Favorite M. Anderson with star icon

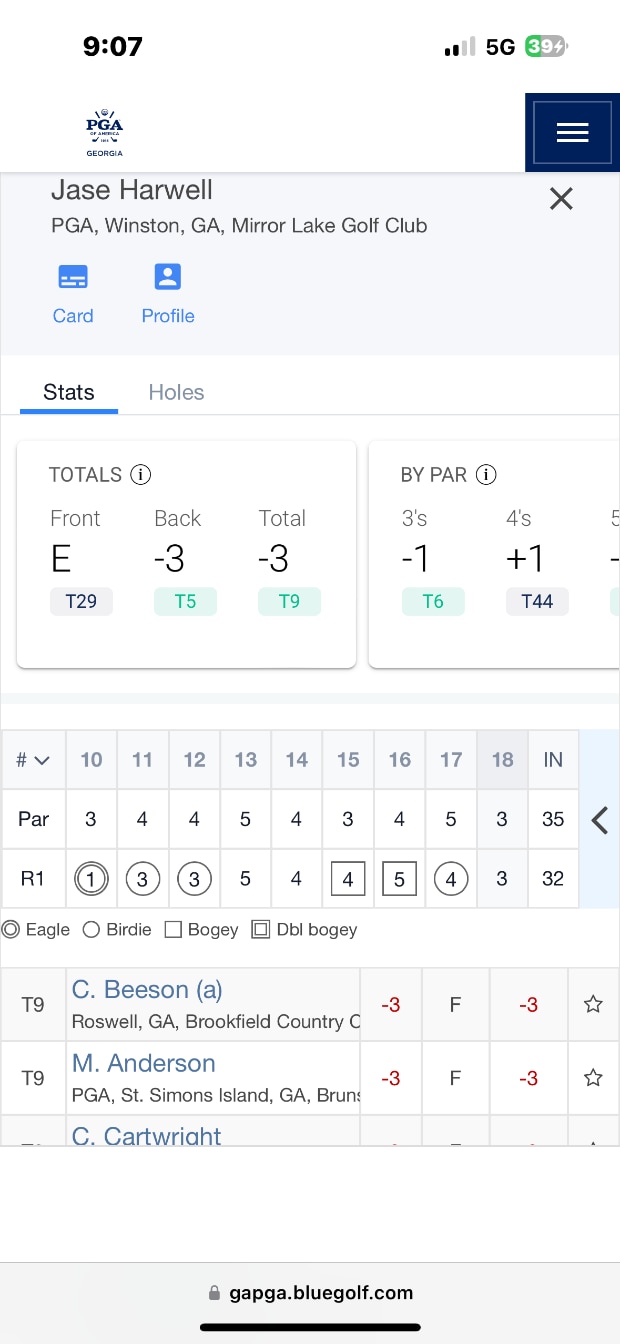pyautogui.click(x=593, y=1078)
